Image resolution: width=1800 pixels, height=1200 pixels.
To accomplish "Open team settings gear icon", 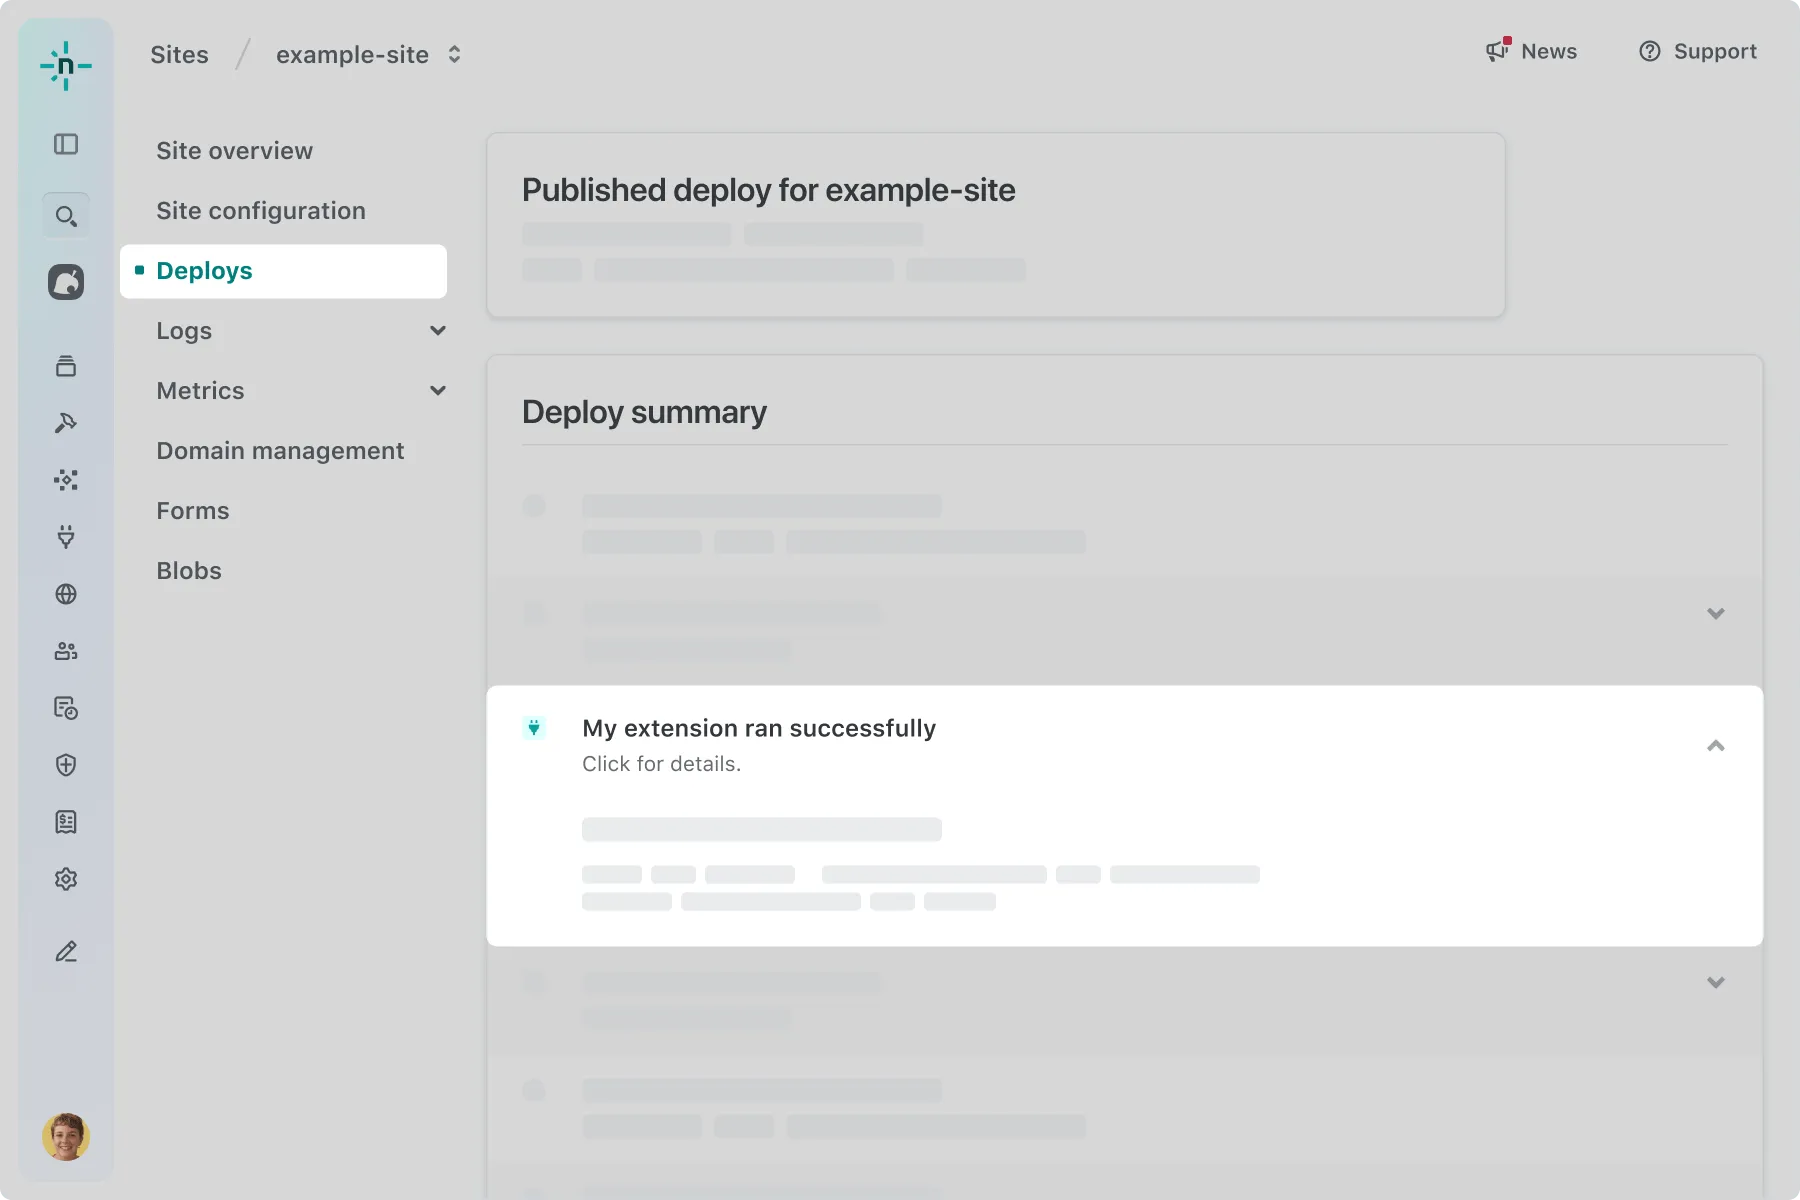I will 66,879.
